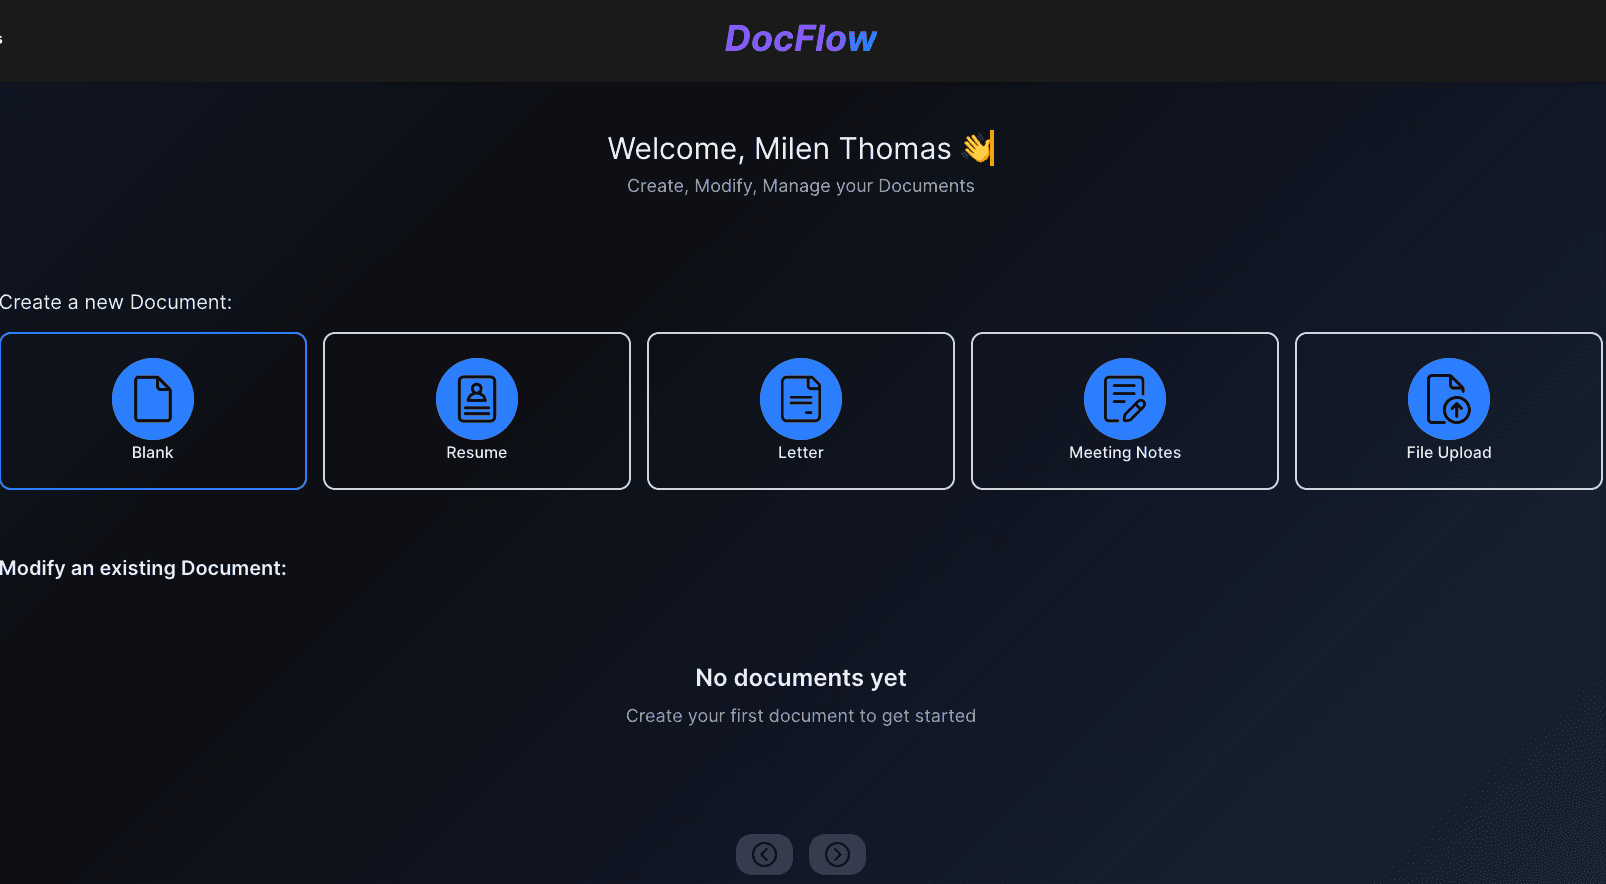
Task: Click the "Modify an existing Document:" heading
Action: pyautogui.click(x=143, y=568)
